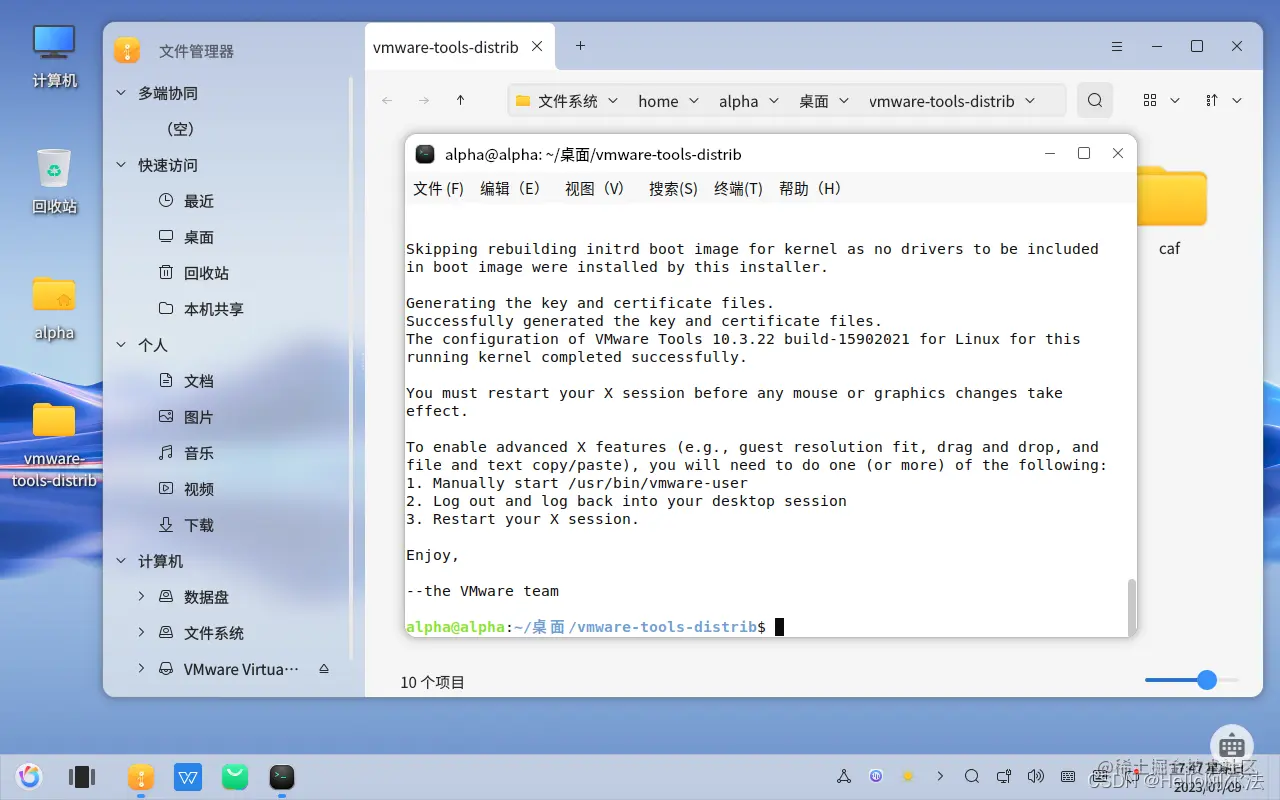The width and height of the screenshot is (1280, 800).
Task: Go back in file manager
Action: tap(388, 100)
